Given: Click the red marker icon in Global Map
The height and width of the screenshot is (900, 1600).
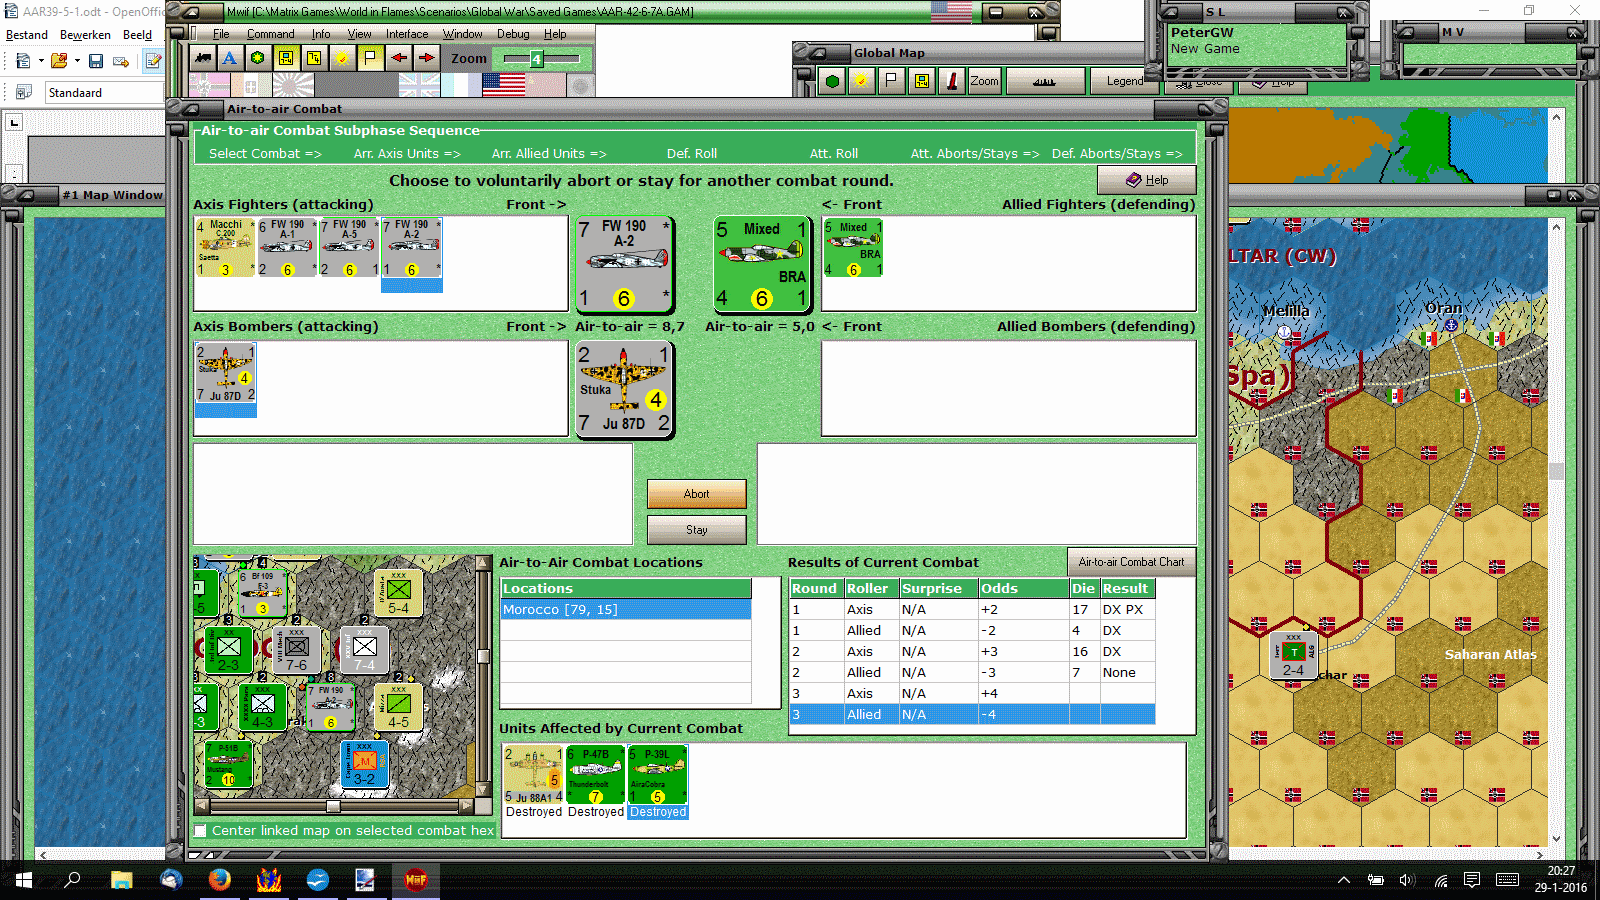Looking at the screenshot, I should 952,81.
